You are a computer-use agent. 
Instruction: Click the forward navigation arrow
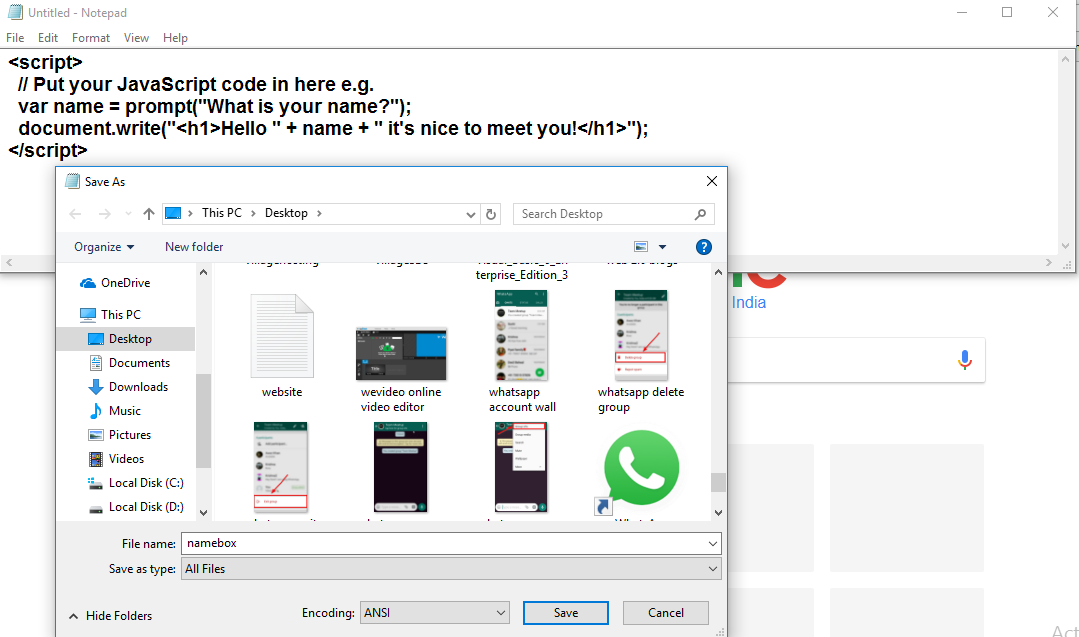(103, 213)
